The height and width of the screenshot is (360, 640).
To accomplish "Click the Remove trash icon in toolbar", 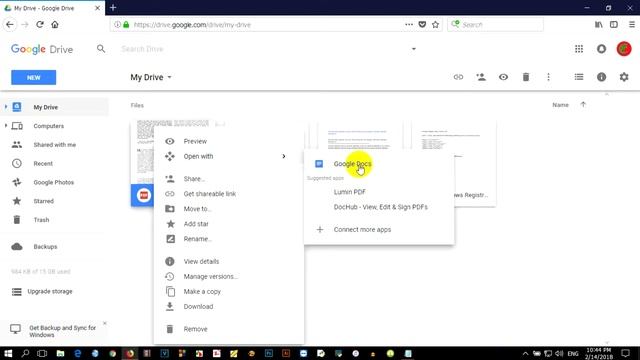I will [526, 77].
